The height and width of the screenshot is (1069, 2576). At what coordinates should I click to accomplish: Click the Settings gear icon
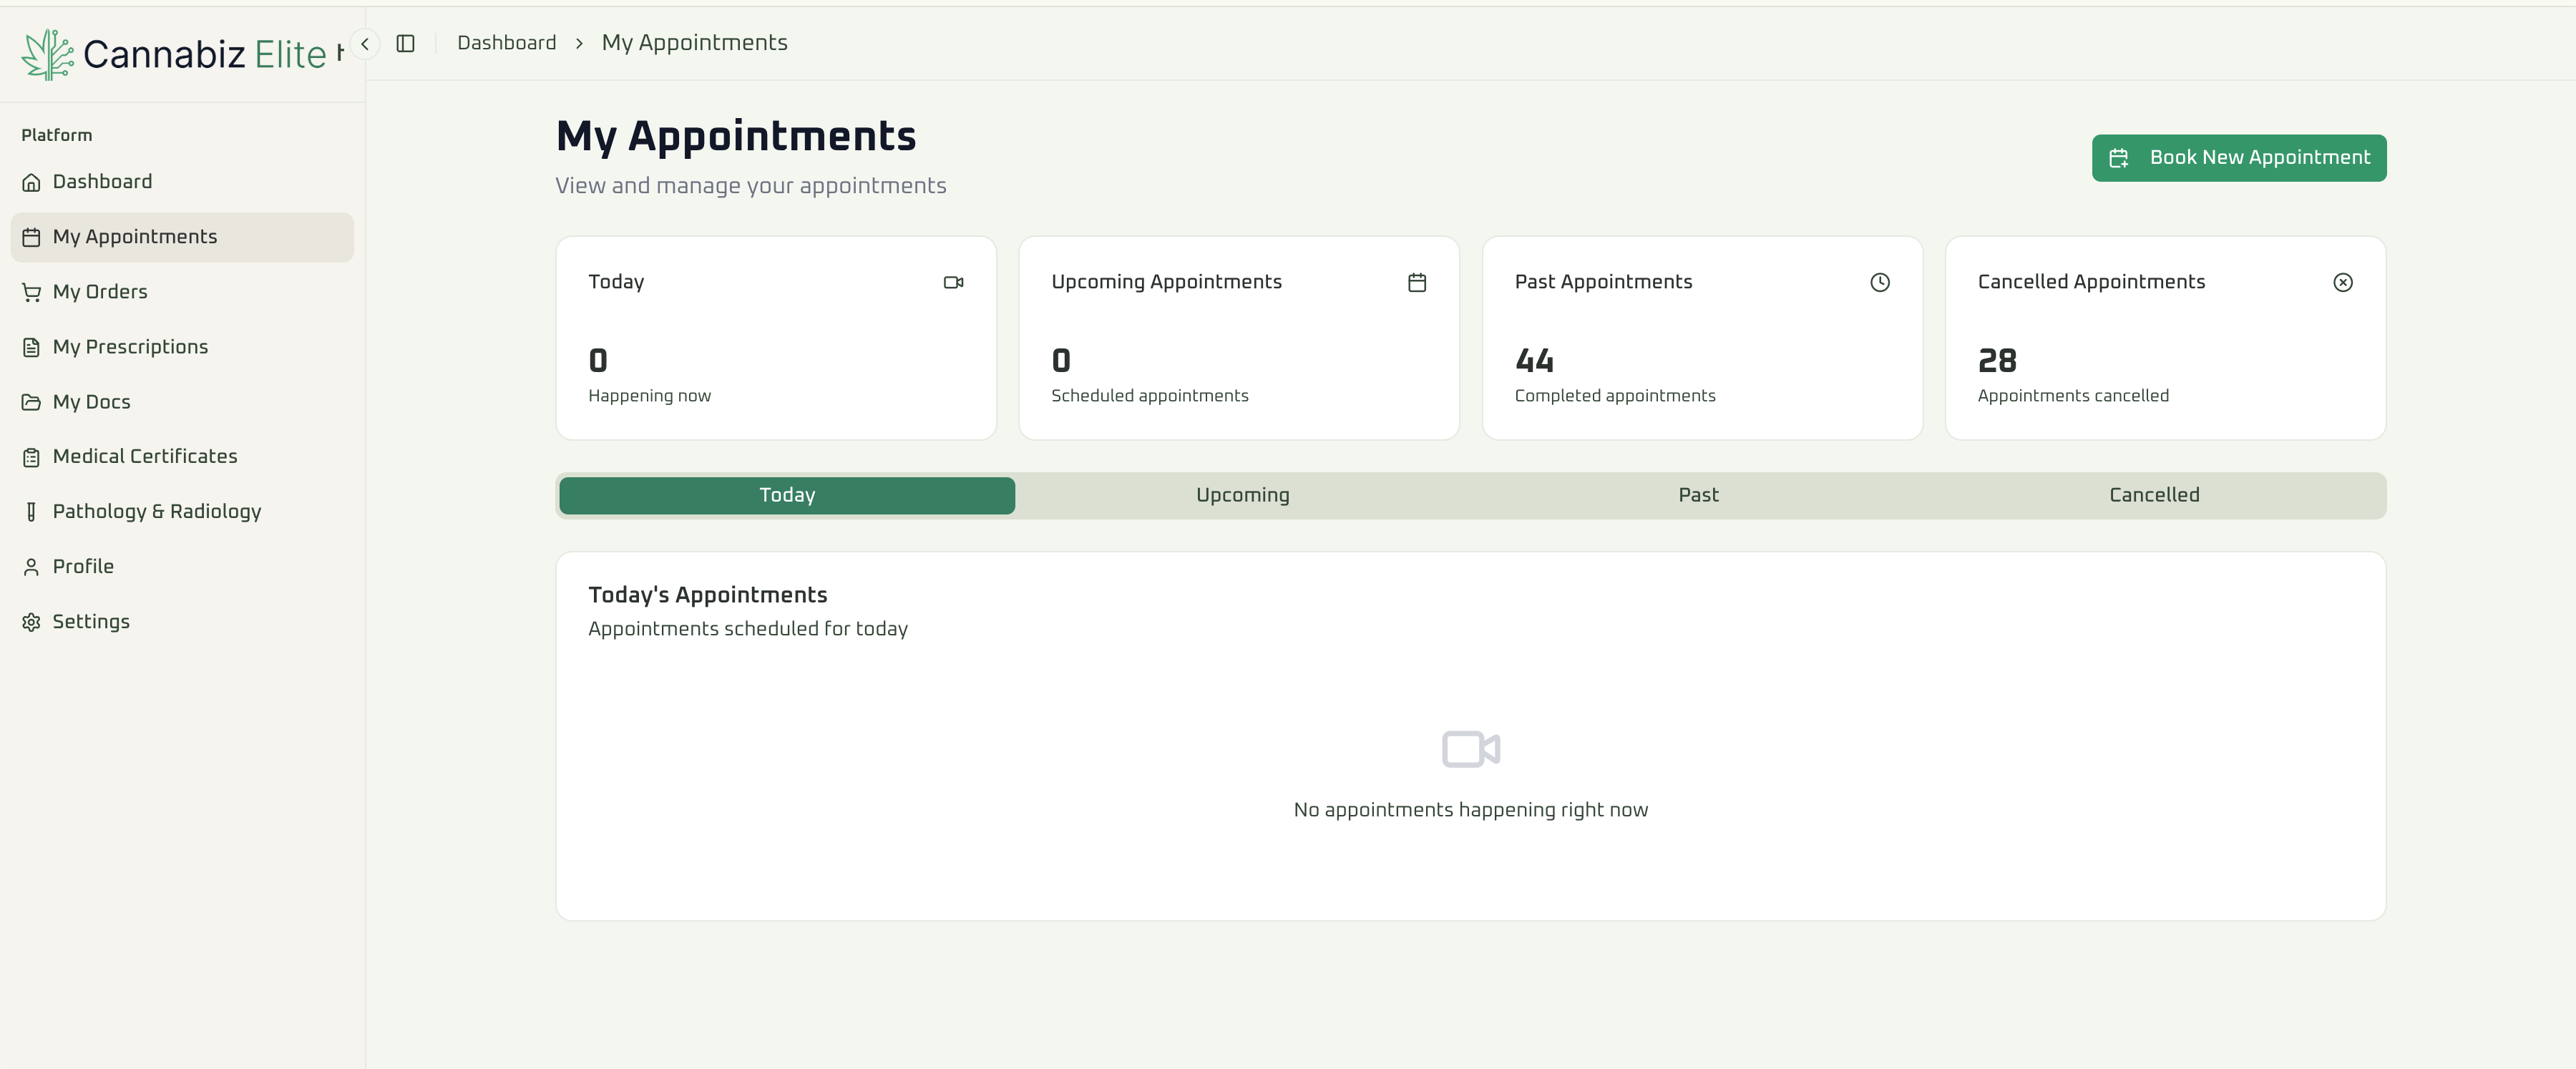(32, 621)
